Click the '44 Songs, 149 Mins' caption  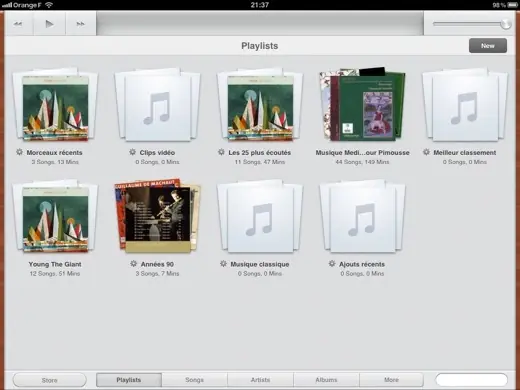[x=362, y=162]
